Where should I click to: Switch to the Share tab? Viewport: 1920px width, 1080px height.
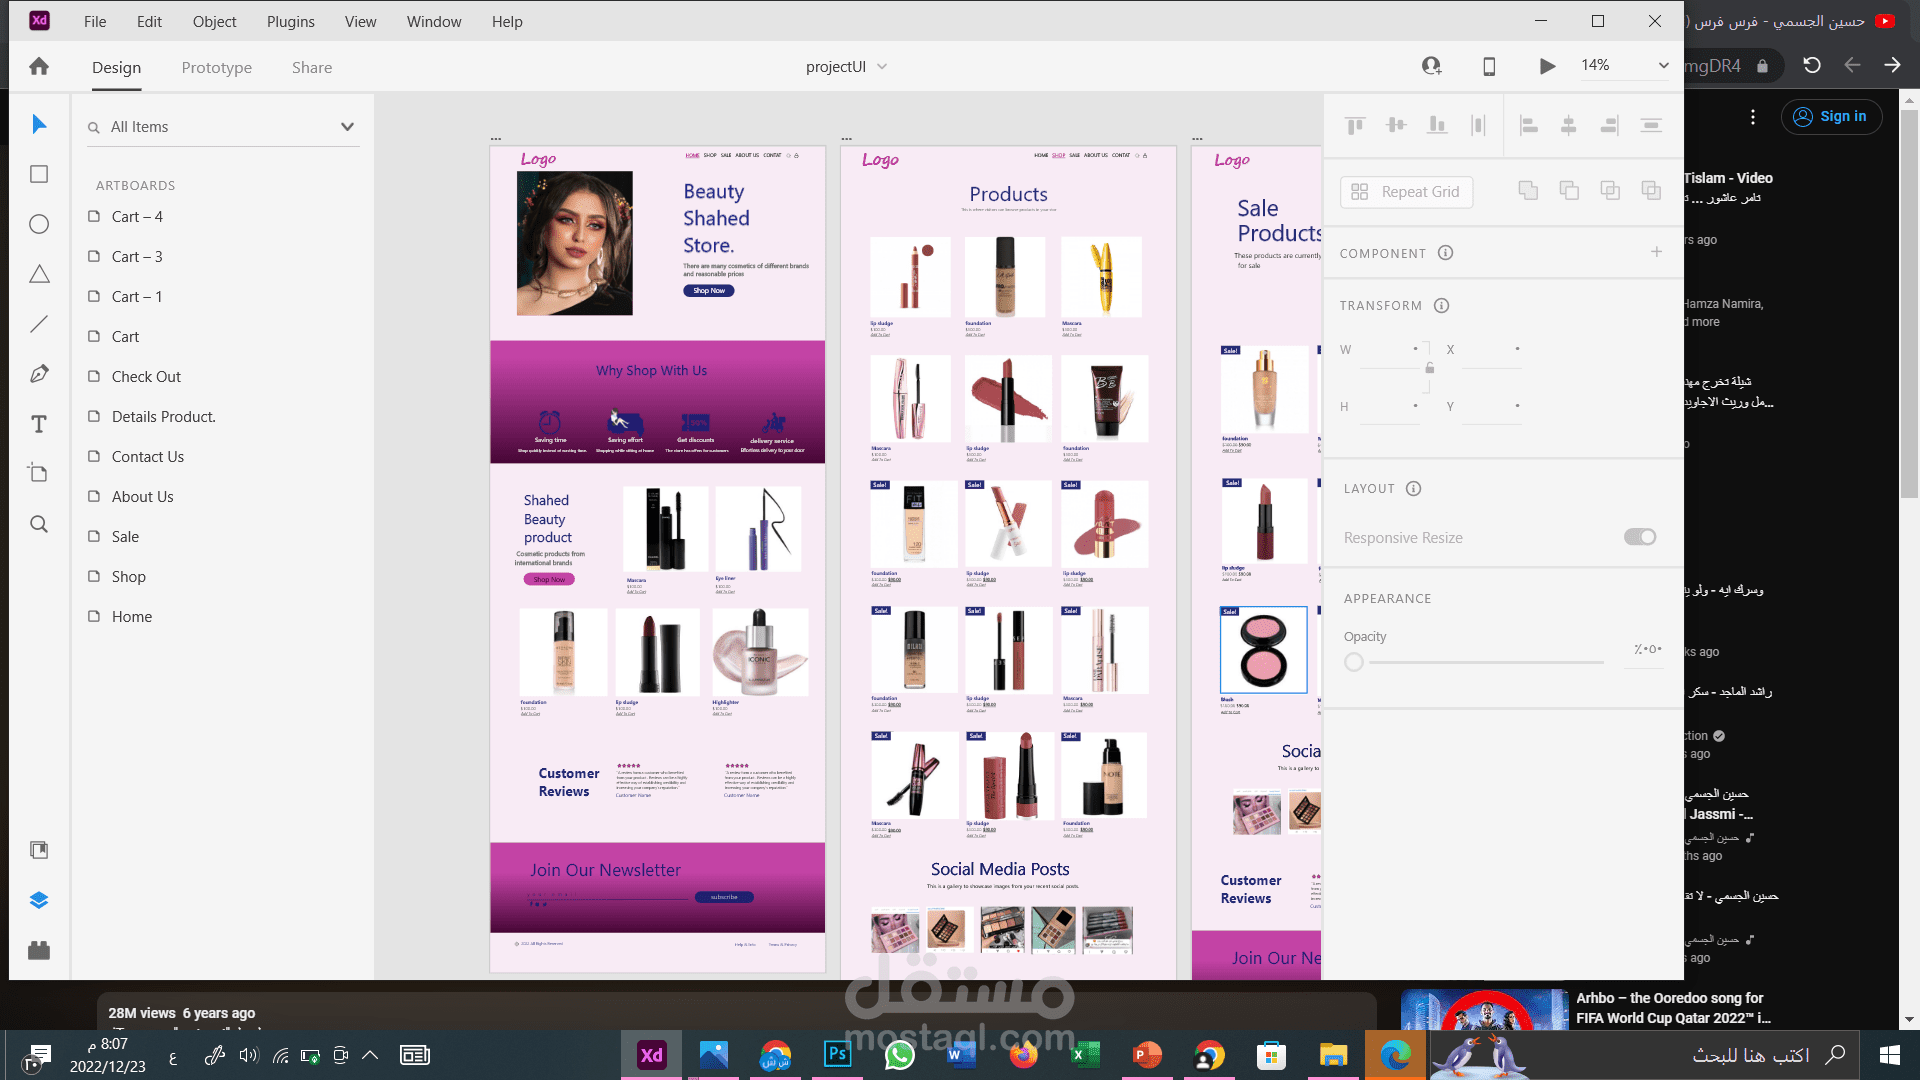pos(312,67)
